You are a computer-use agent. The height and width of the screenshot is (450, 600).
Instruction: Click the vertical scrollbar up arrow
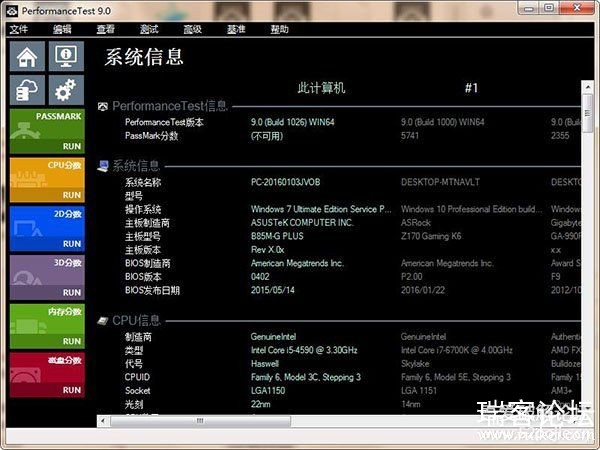(x=588, y=87)
